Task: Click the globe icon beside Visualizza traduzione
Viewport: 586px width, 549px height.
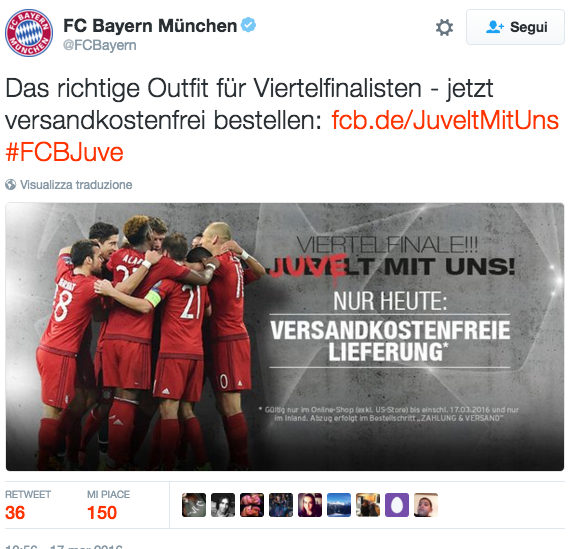Action: (x=10, y=185)
